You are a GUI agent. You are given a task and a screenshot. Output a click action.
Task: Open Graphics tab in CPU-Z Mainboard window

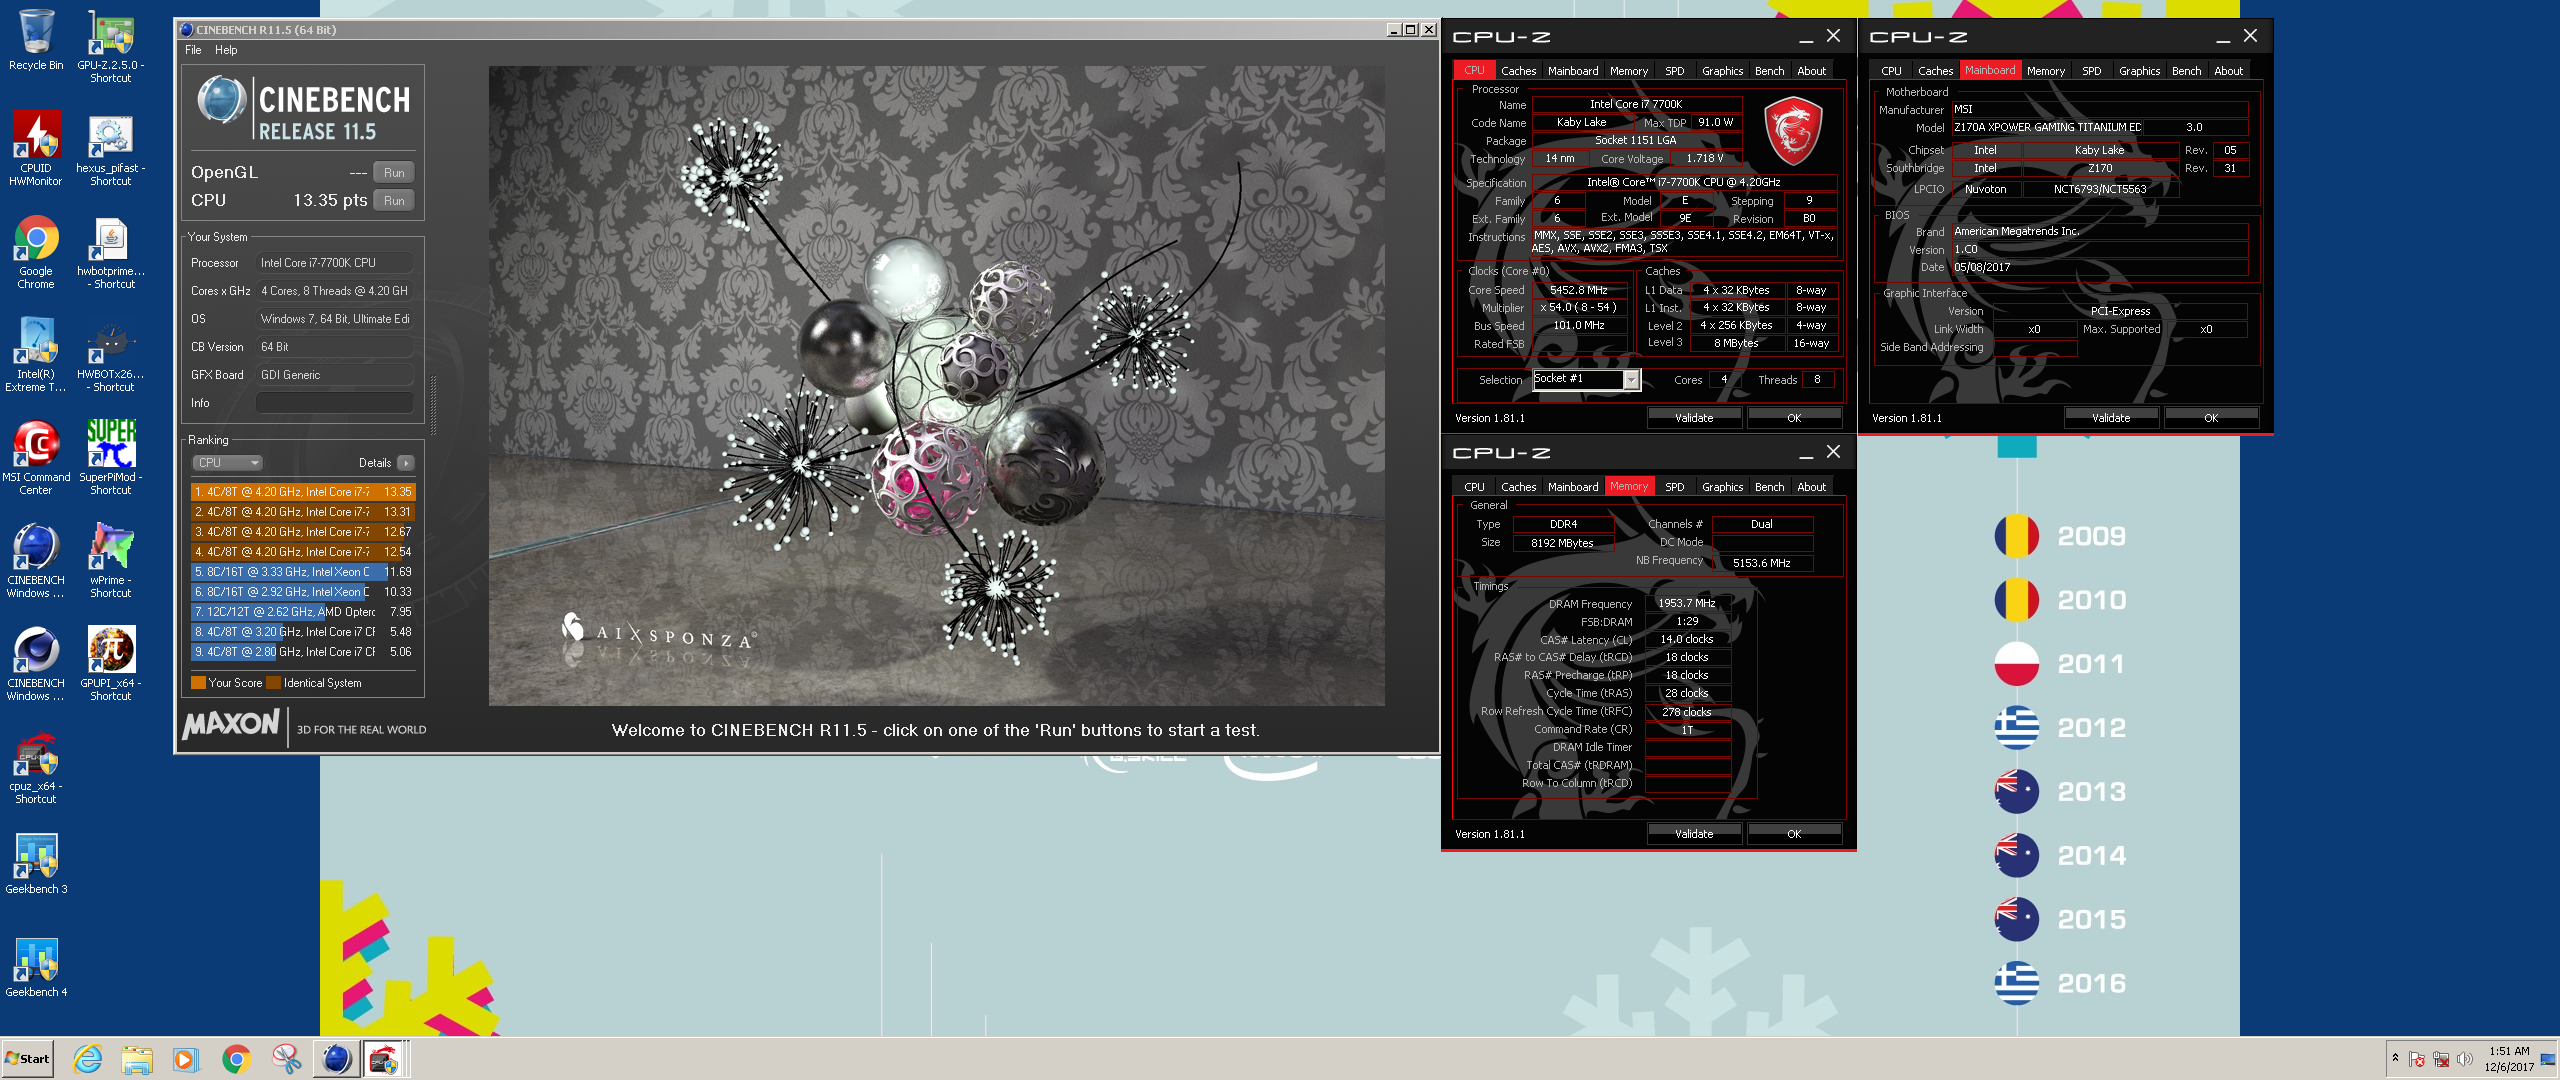(2139, 71)
